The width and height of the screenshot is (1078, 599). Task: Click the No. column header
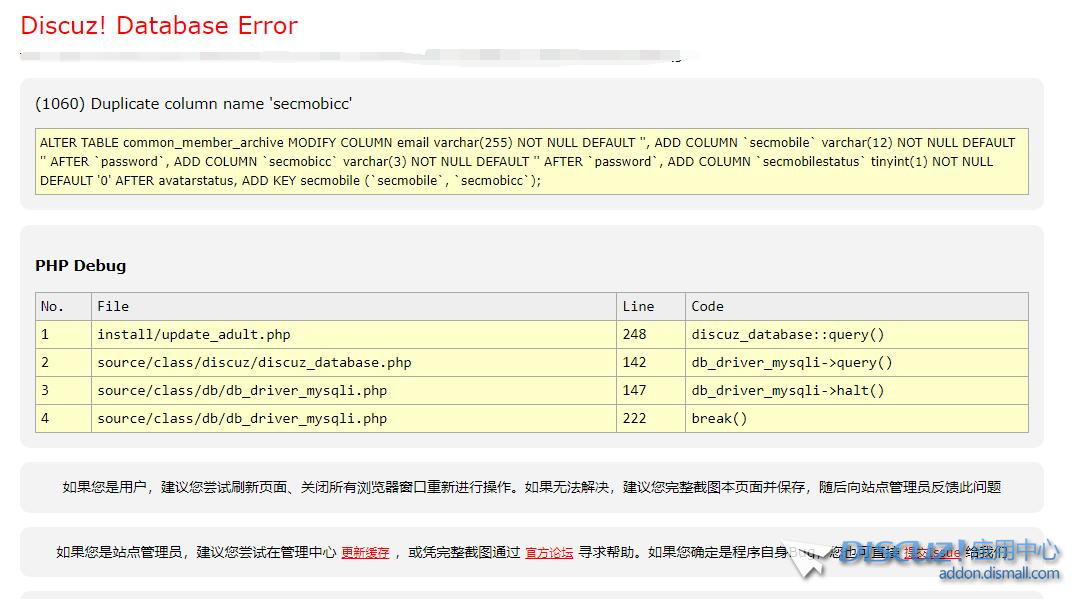pyautogui.click(x=52, y=306)
